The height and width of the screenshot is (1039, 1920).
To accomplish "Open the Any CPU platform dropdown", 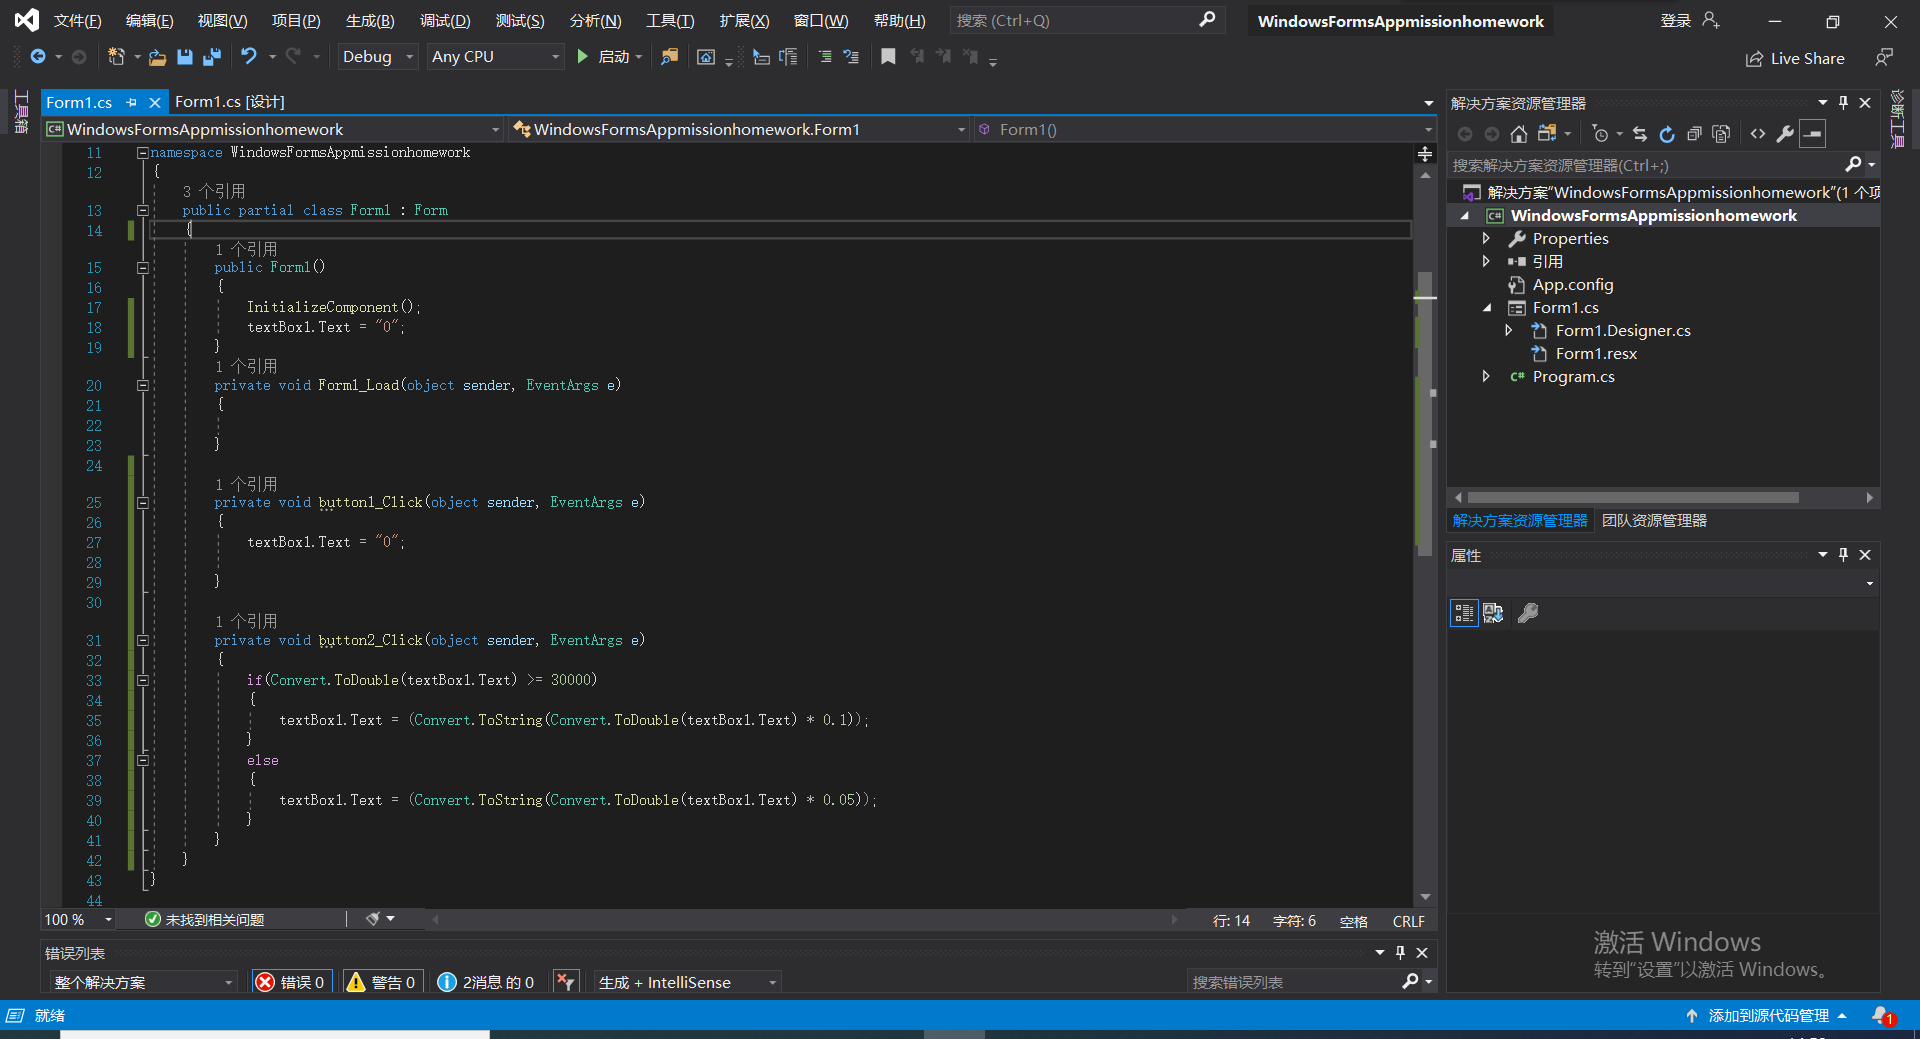I will (495, 57).
